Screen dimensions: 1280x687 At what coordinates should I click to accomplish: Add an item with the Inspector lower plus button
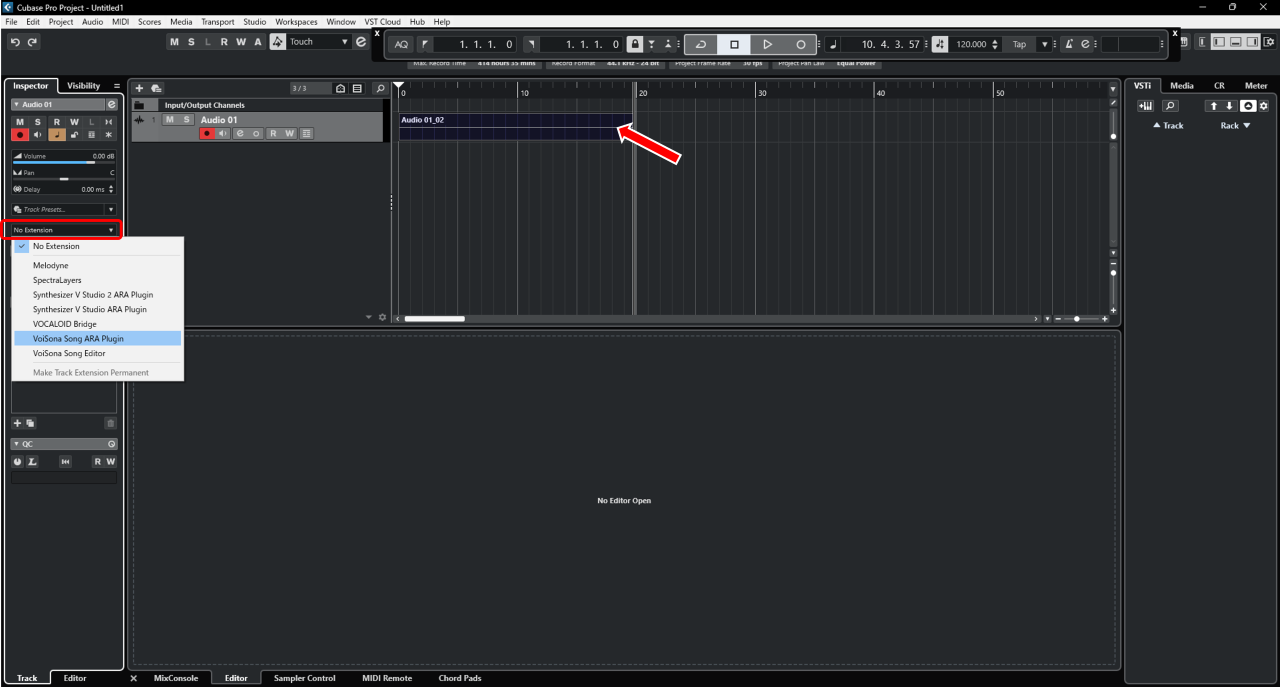click(17, 424)
